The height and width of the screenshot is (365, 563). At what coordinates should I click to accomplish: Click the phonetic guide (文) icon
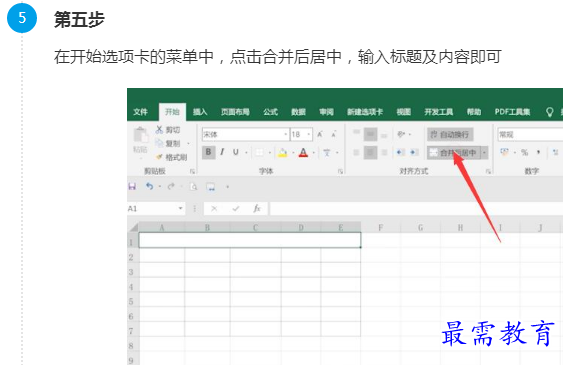326,153
